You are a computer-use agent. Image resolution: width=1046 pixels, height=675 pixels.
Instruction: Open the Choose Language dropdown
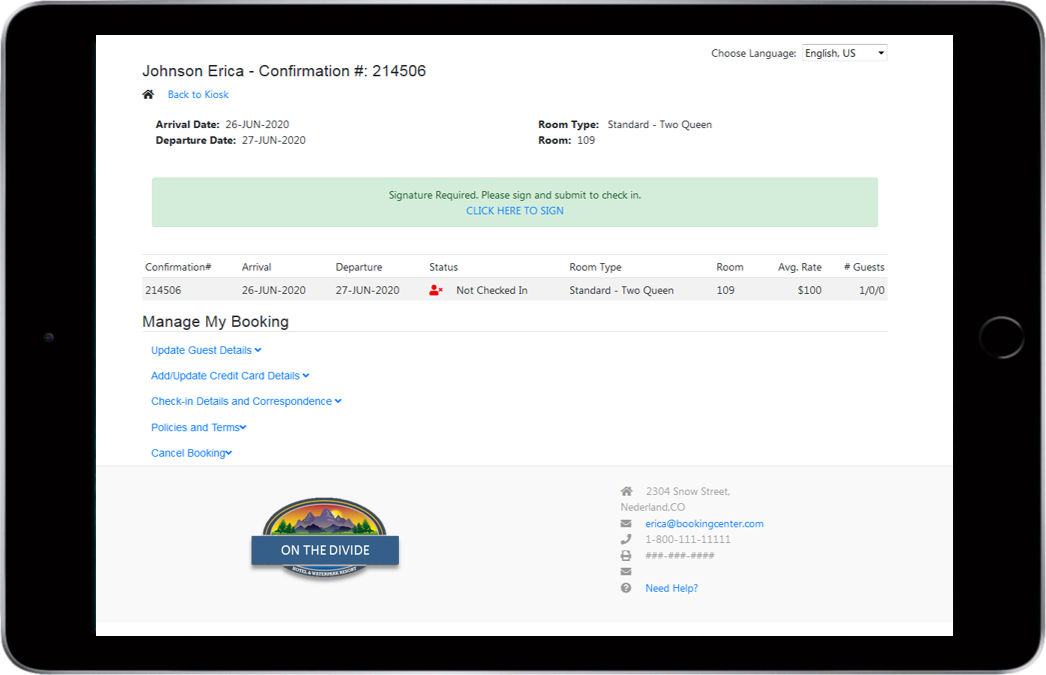coord(844,53)
